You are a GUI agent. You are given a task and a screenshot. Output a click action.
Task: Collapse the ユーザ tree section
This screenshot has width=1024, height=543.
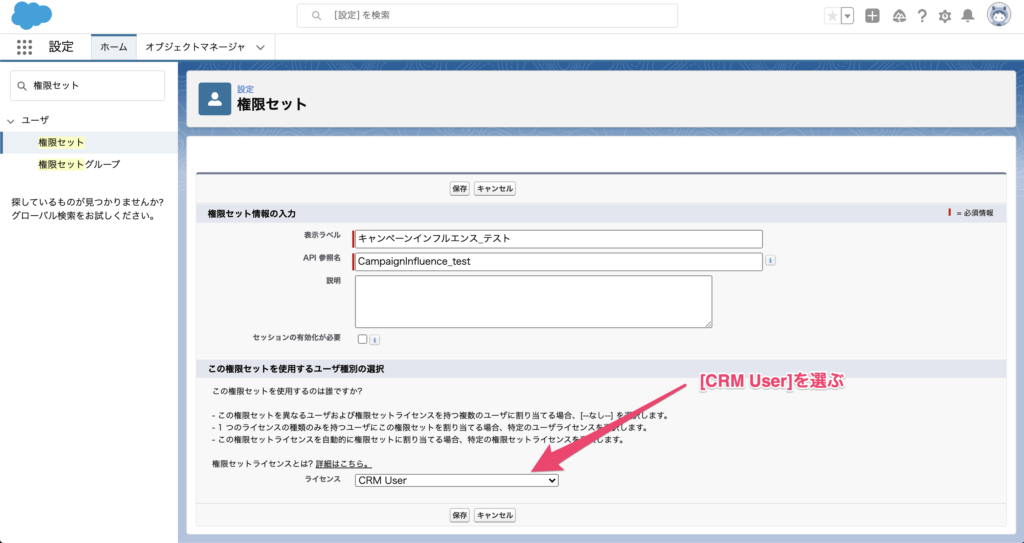pos(10,121)
